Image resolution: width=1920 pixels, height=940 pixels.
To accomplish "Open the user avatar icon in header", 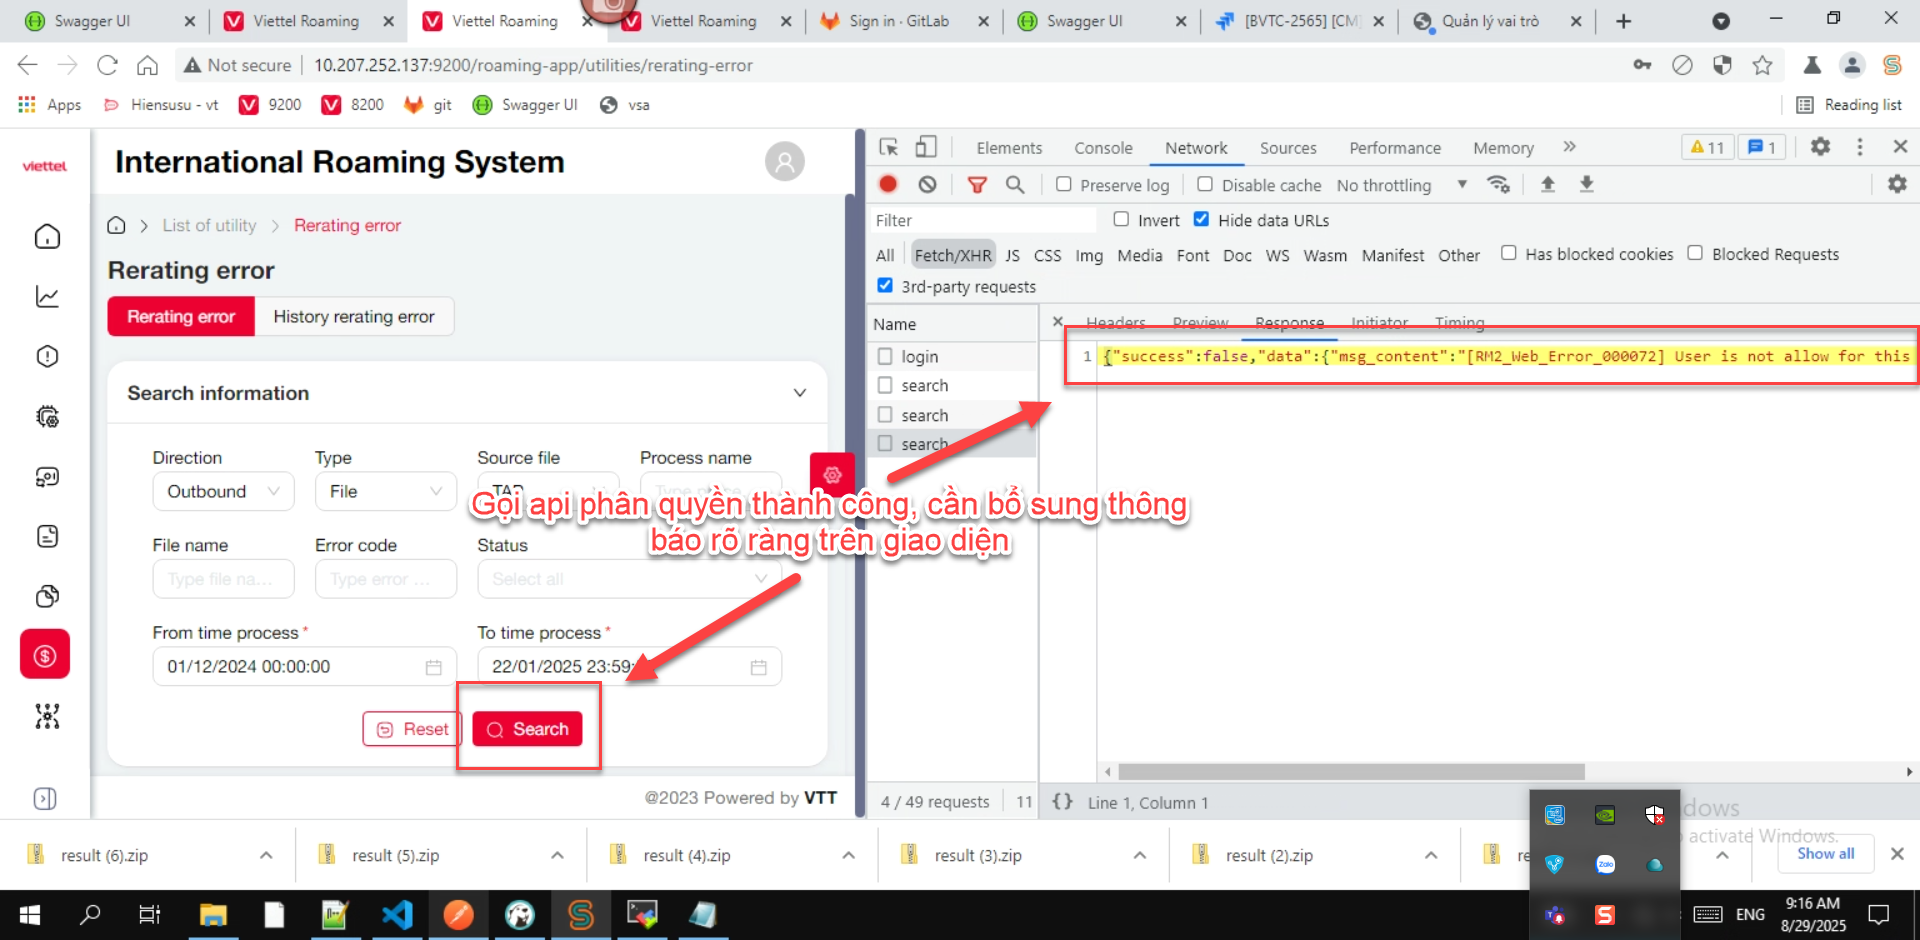I will click(785, 161).
